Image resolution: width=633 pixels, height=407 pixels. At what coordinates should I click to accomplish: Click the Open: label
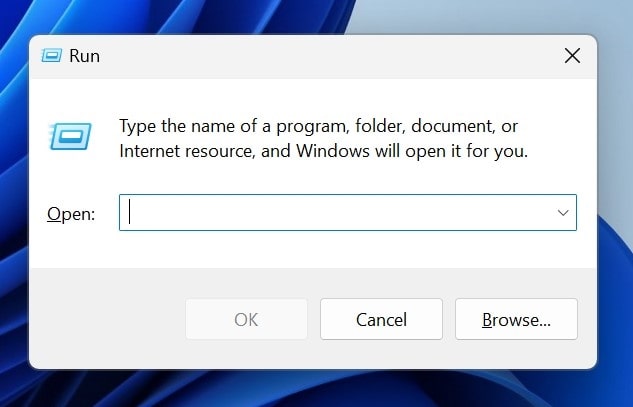71,214
